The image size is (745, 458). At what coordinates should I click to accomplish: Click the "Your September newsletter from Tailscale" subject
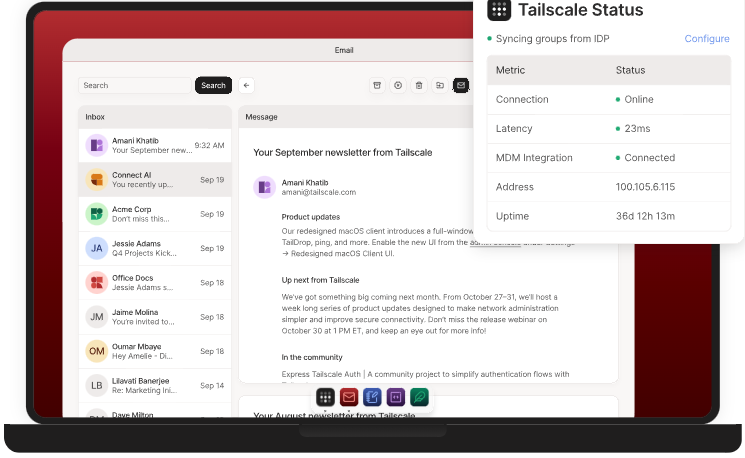[x=343, y=153]
